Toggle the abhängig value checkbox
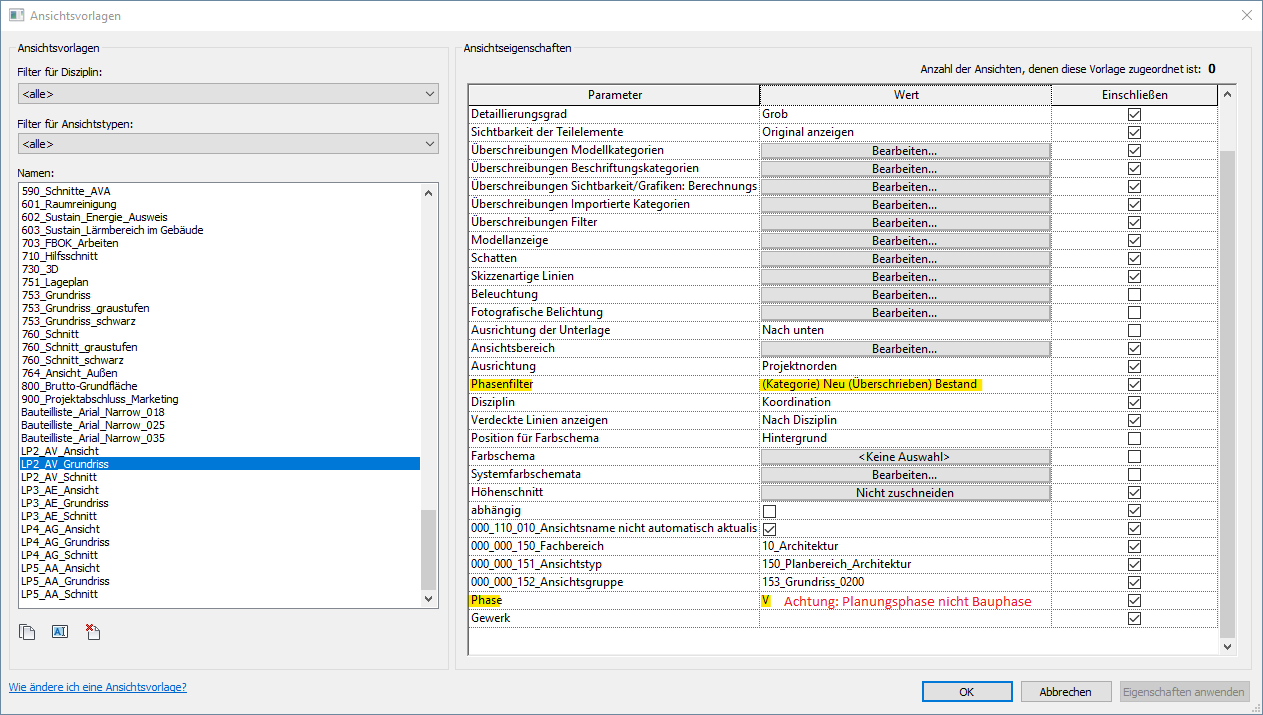 tap(769, 511)
